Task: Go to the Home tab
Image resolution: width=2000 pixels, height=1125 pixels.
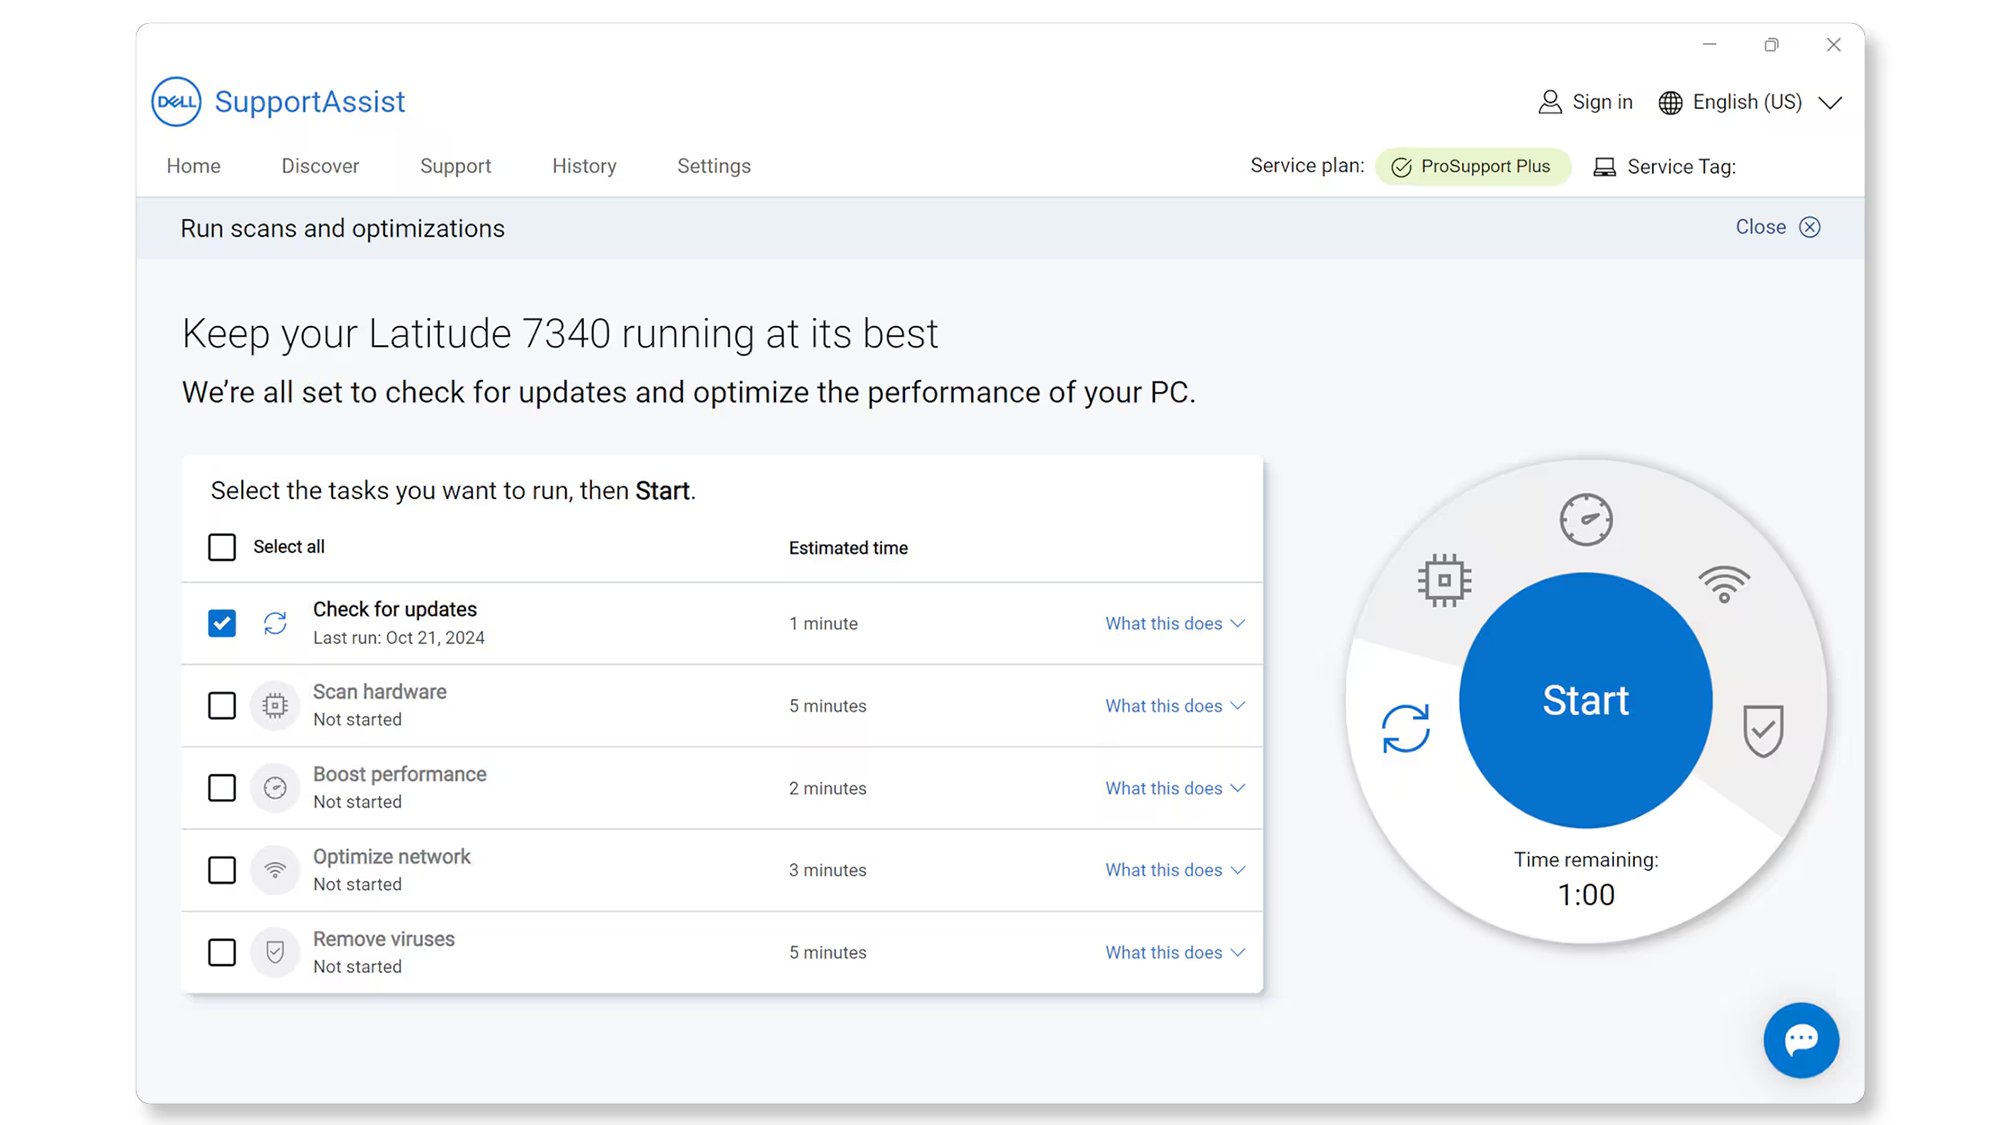Action: click(193, 166)
